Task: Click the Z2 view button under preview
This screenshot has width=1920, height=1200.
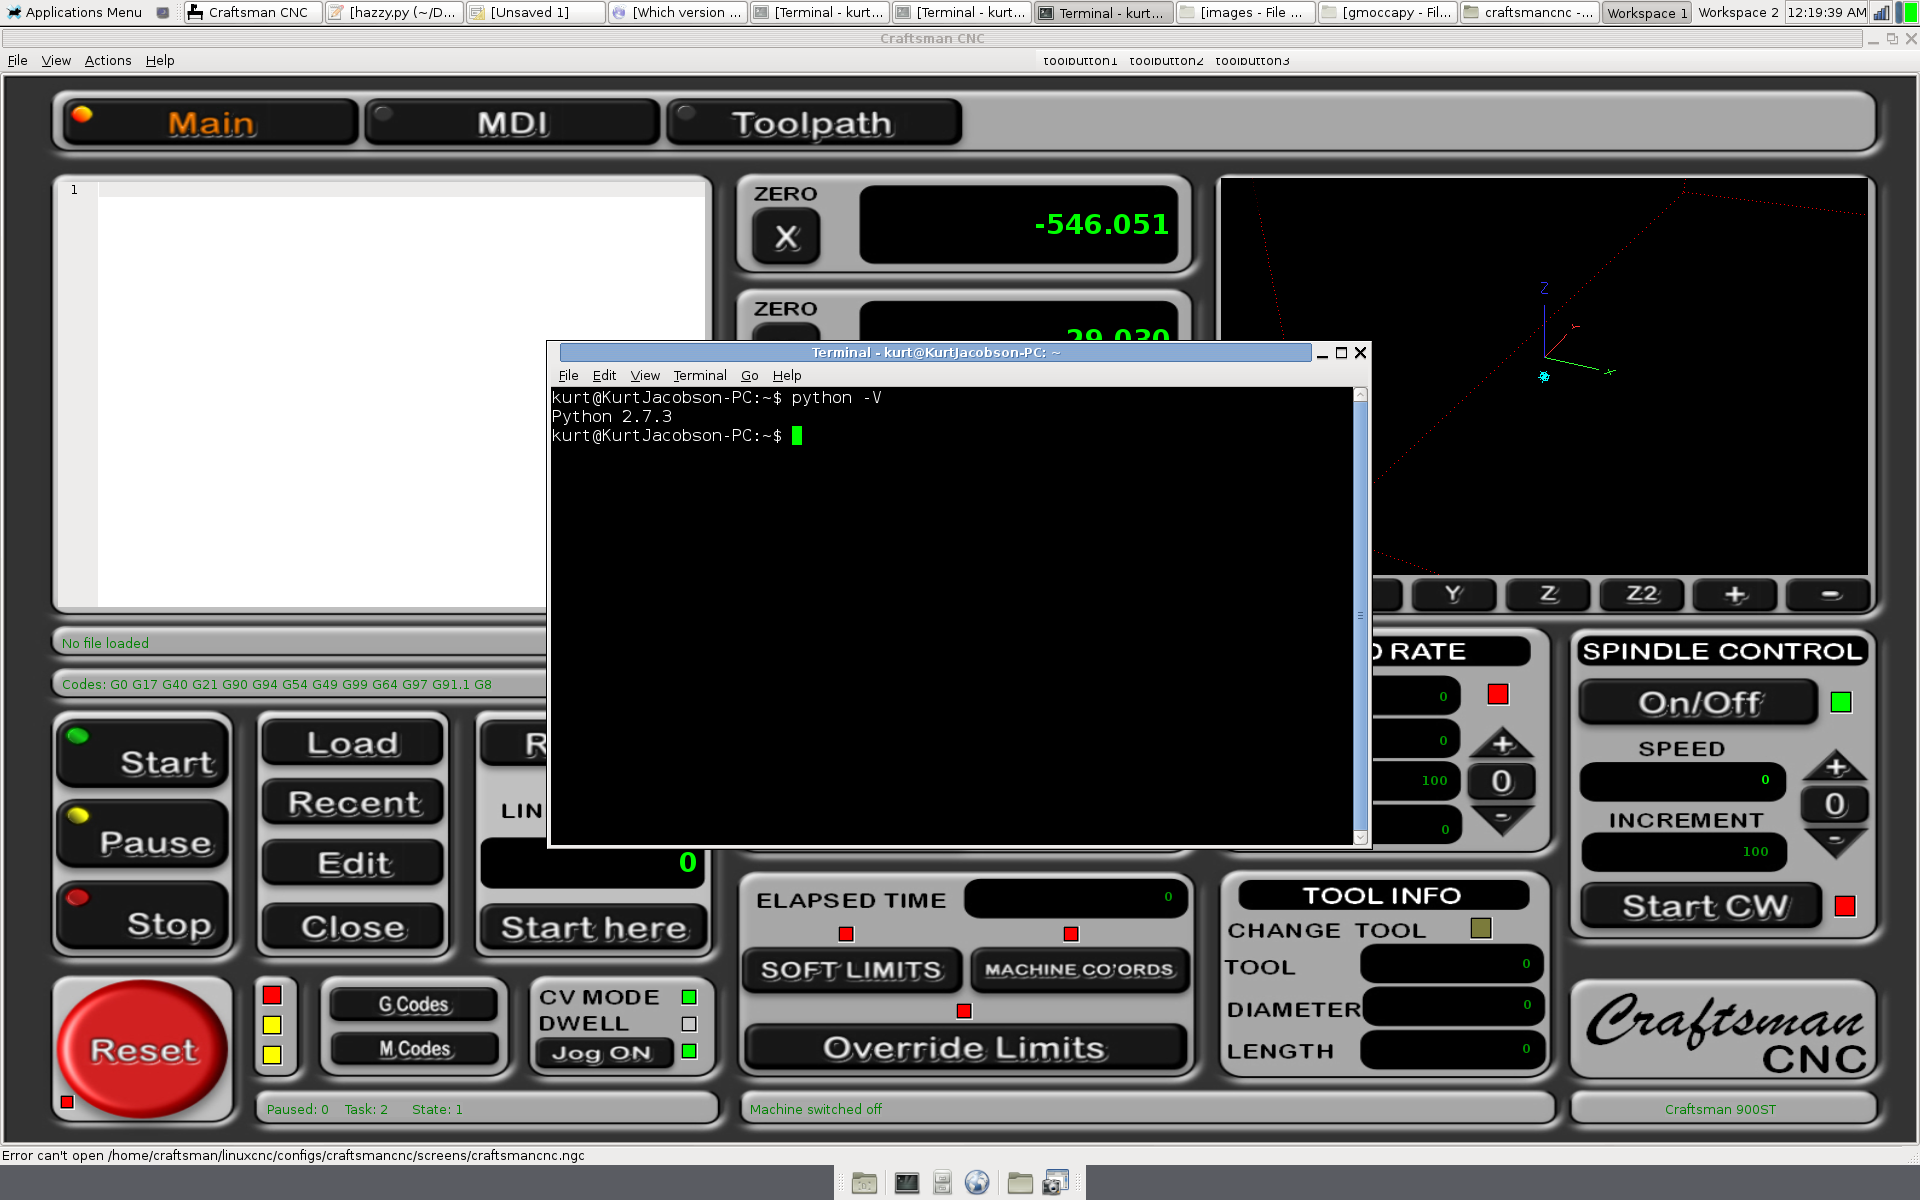Action: (1642, 594)
